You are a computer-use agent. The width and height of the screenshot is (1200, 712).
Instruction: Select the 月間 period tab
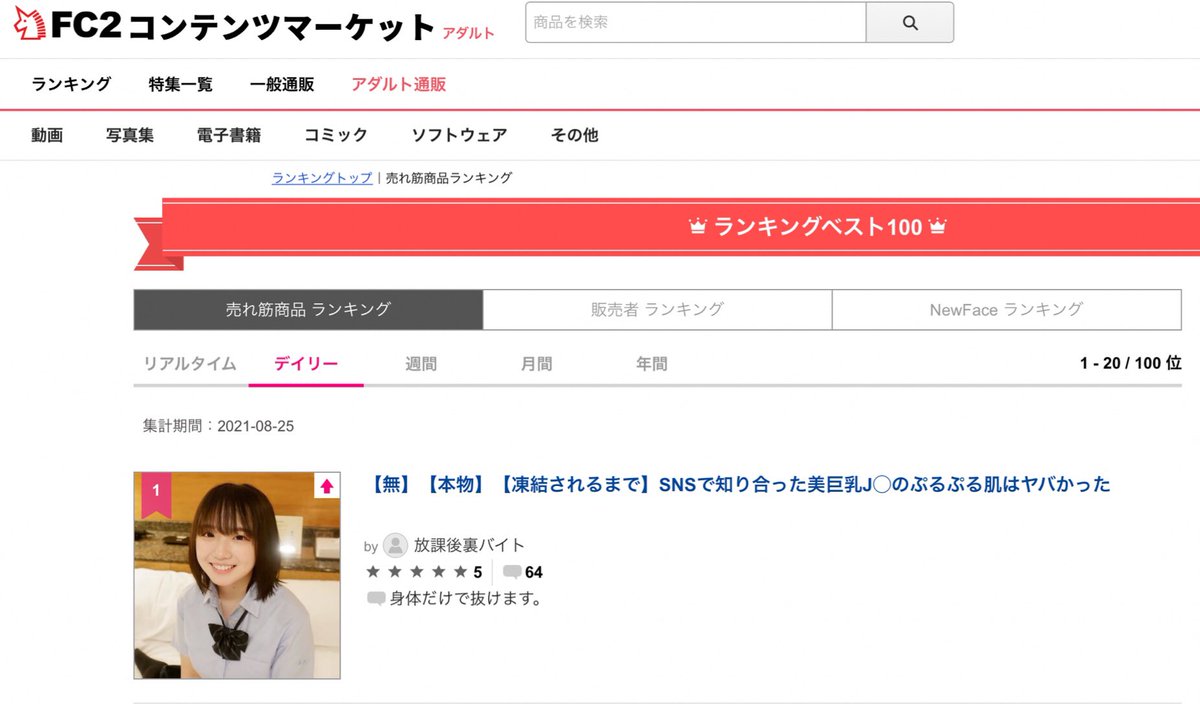537,364
